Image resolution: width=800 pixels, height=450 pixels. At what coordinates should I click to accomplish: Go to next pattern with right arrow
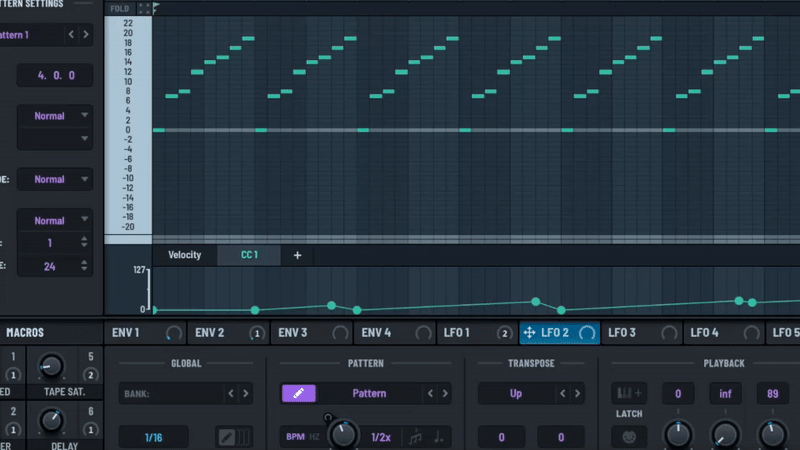tap(86, 35)
